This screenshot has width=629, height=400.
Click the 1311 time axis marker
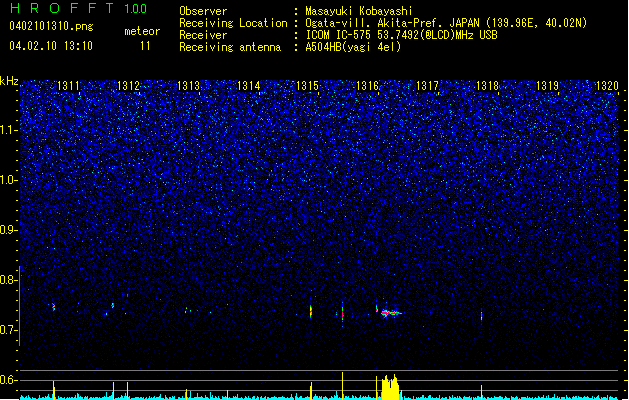pyautogui.click(x=68, y=86)
